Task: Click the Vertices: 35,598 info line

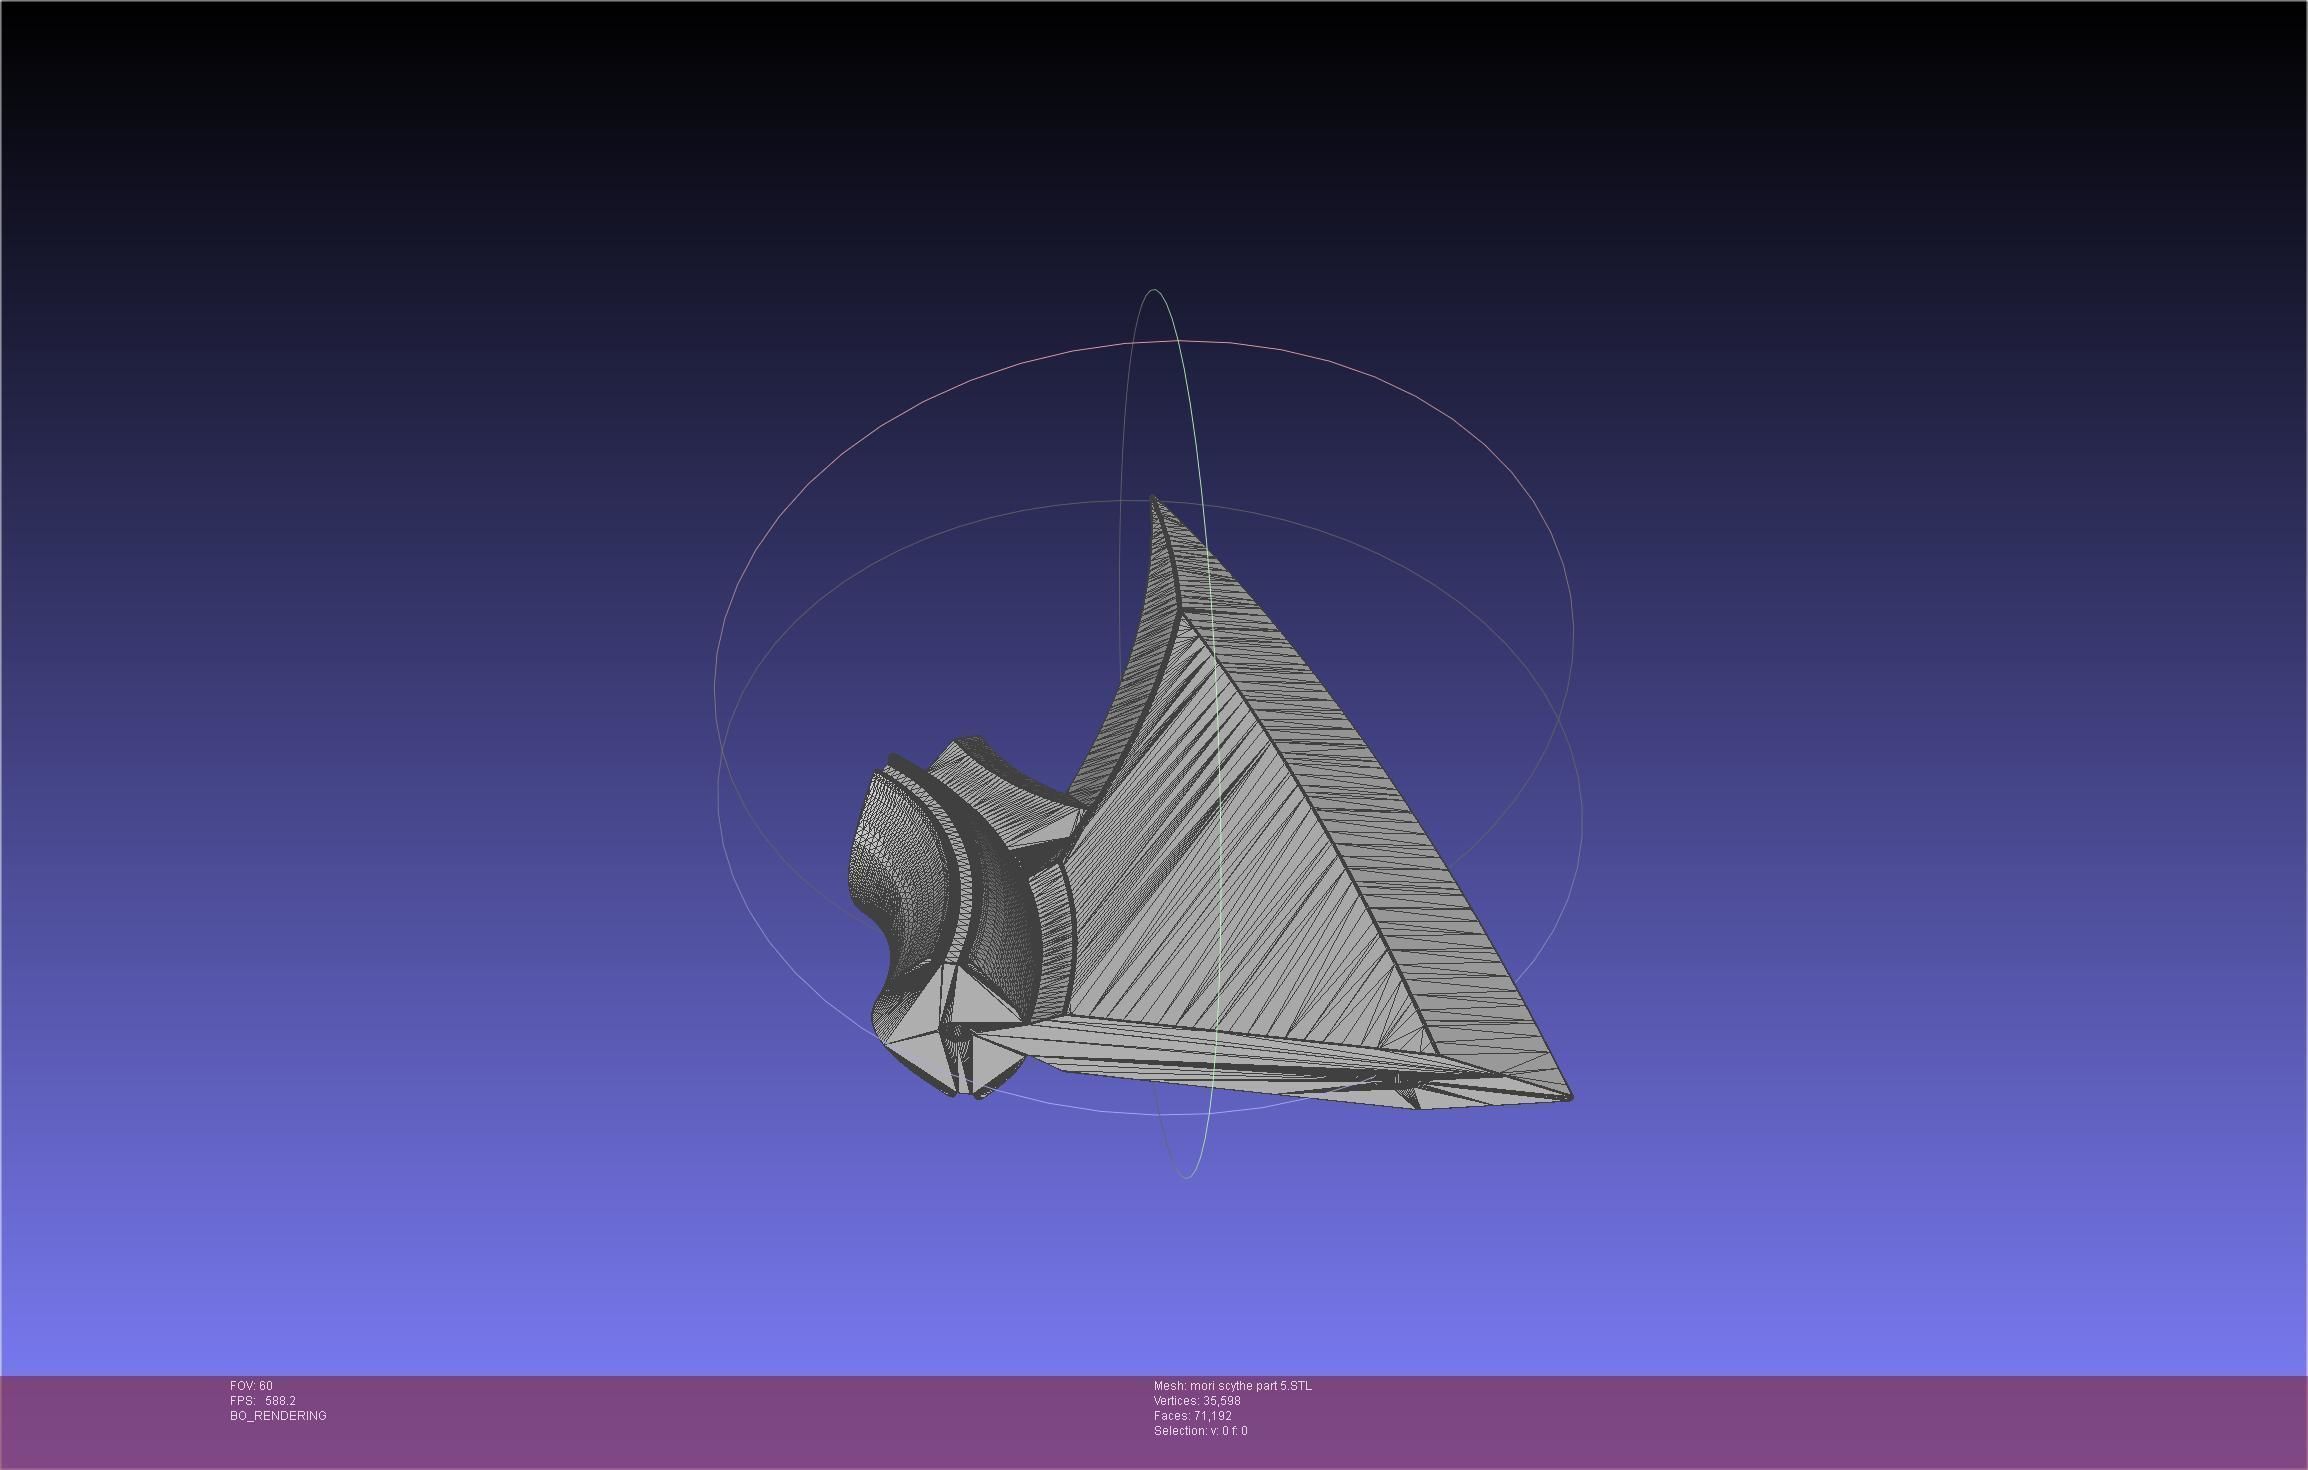Action: [1196, 1401]
